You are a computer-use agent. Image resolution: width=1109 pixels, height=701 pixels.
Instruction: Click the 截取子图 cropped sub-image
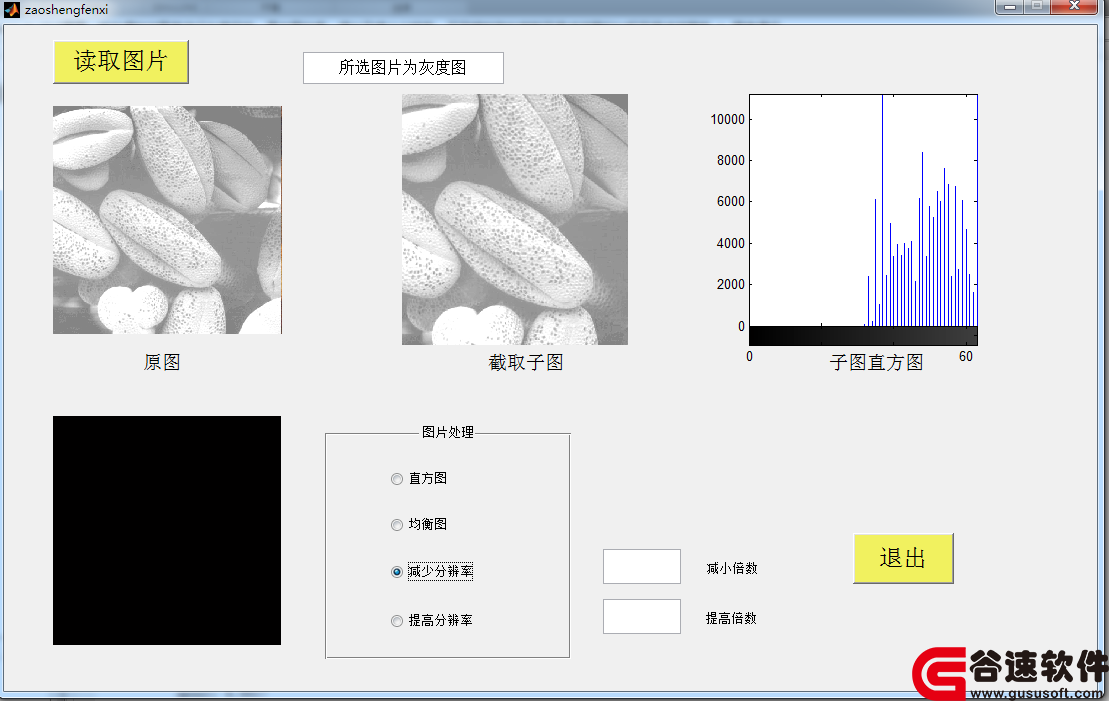pos(515,219)
